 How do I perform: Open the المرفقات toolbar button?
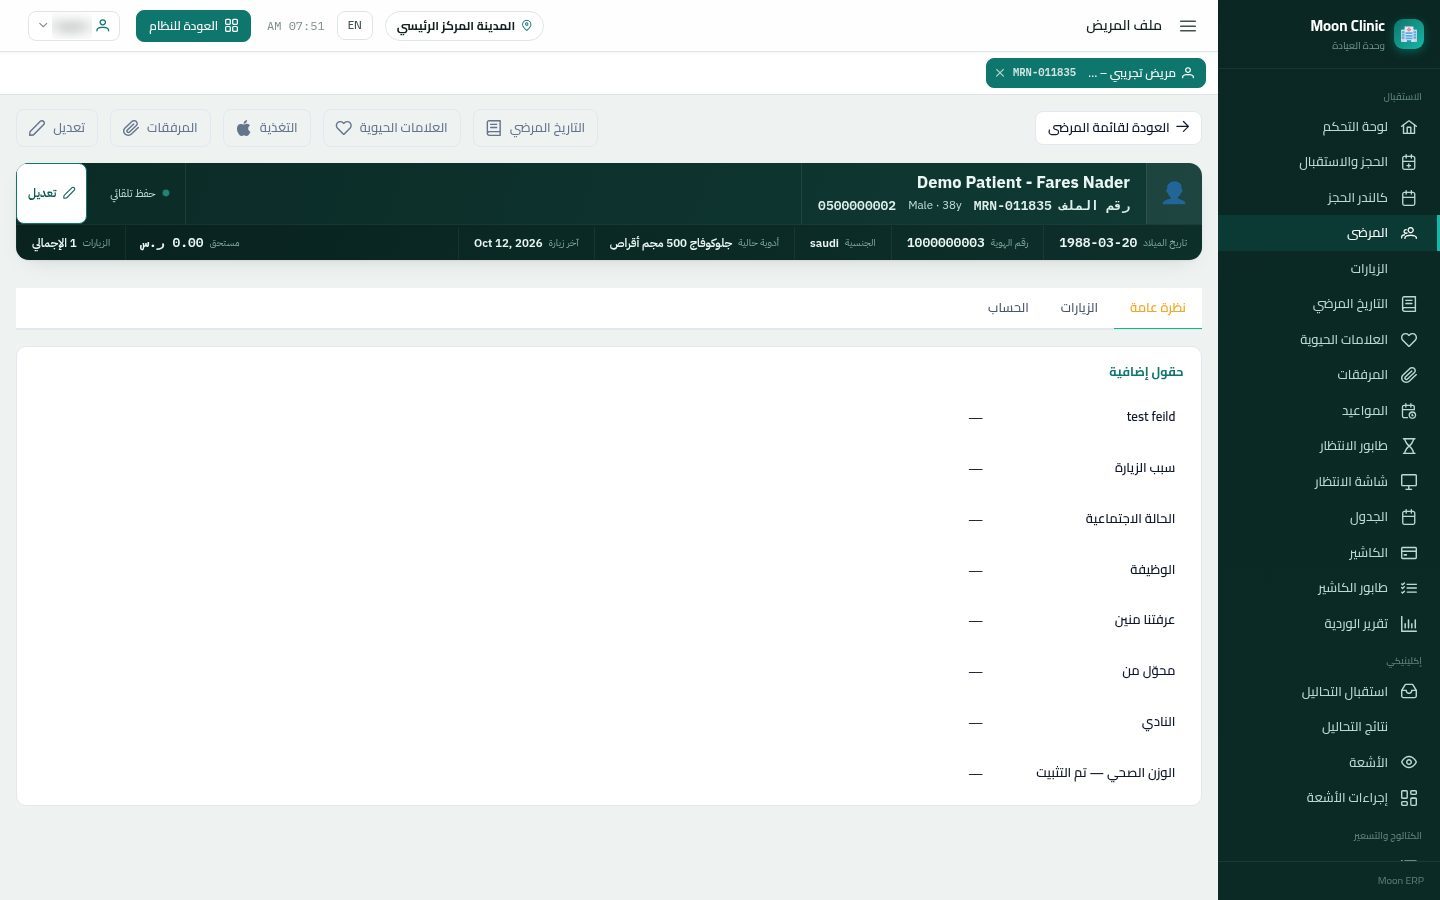click(x=160, y=128)
